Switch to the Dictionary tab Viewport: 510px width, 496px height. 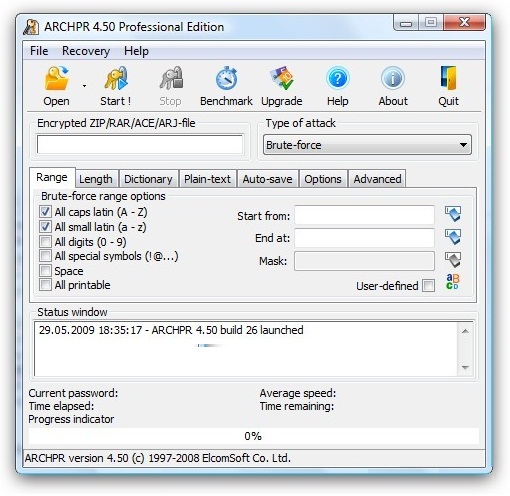click(148, 179)
